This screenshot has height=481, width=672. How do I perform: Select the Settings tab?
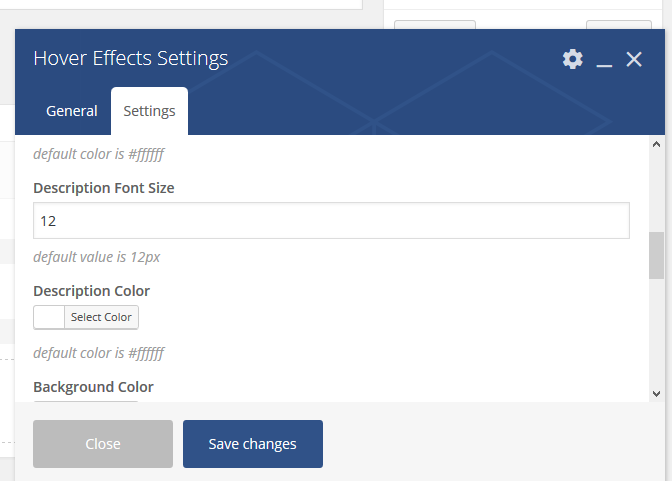click(150, 111)
